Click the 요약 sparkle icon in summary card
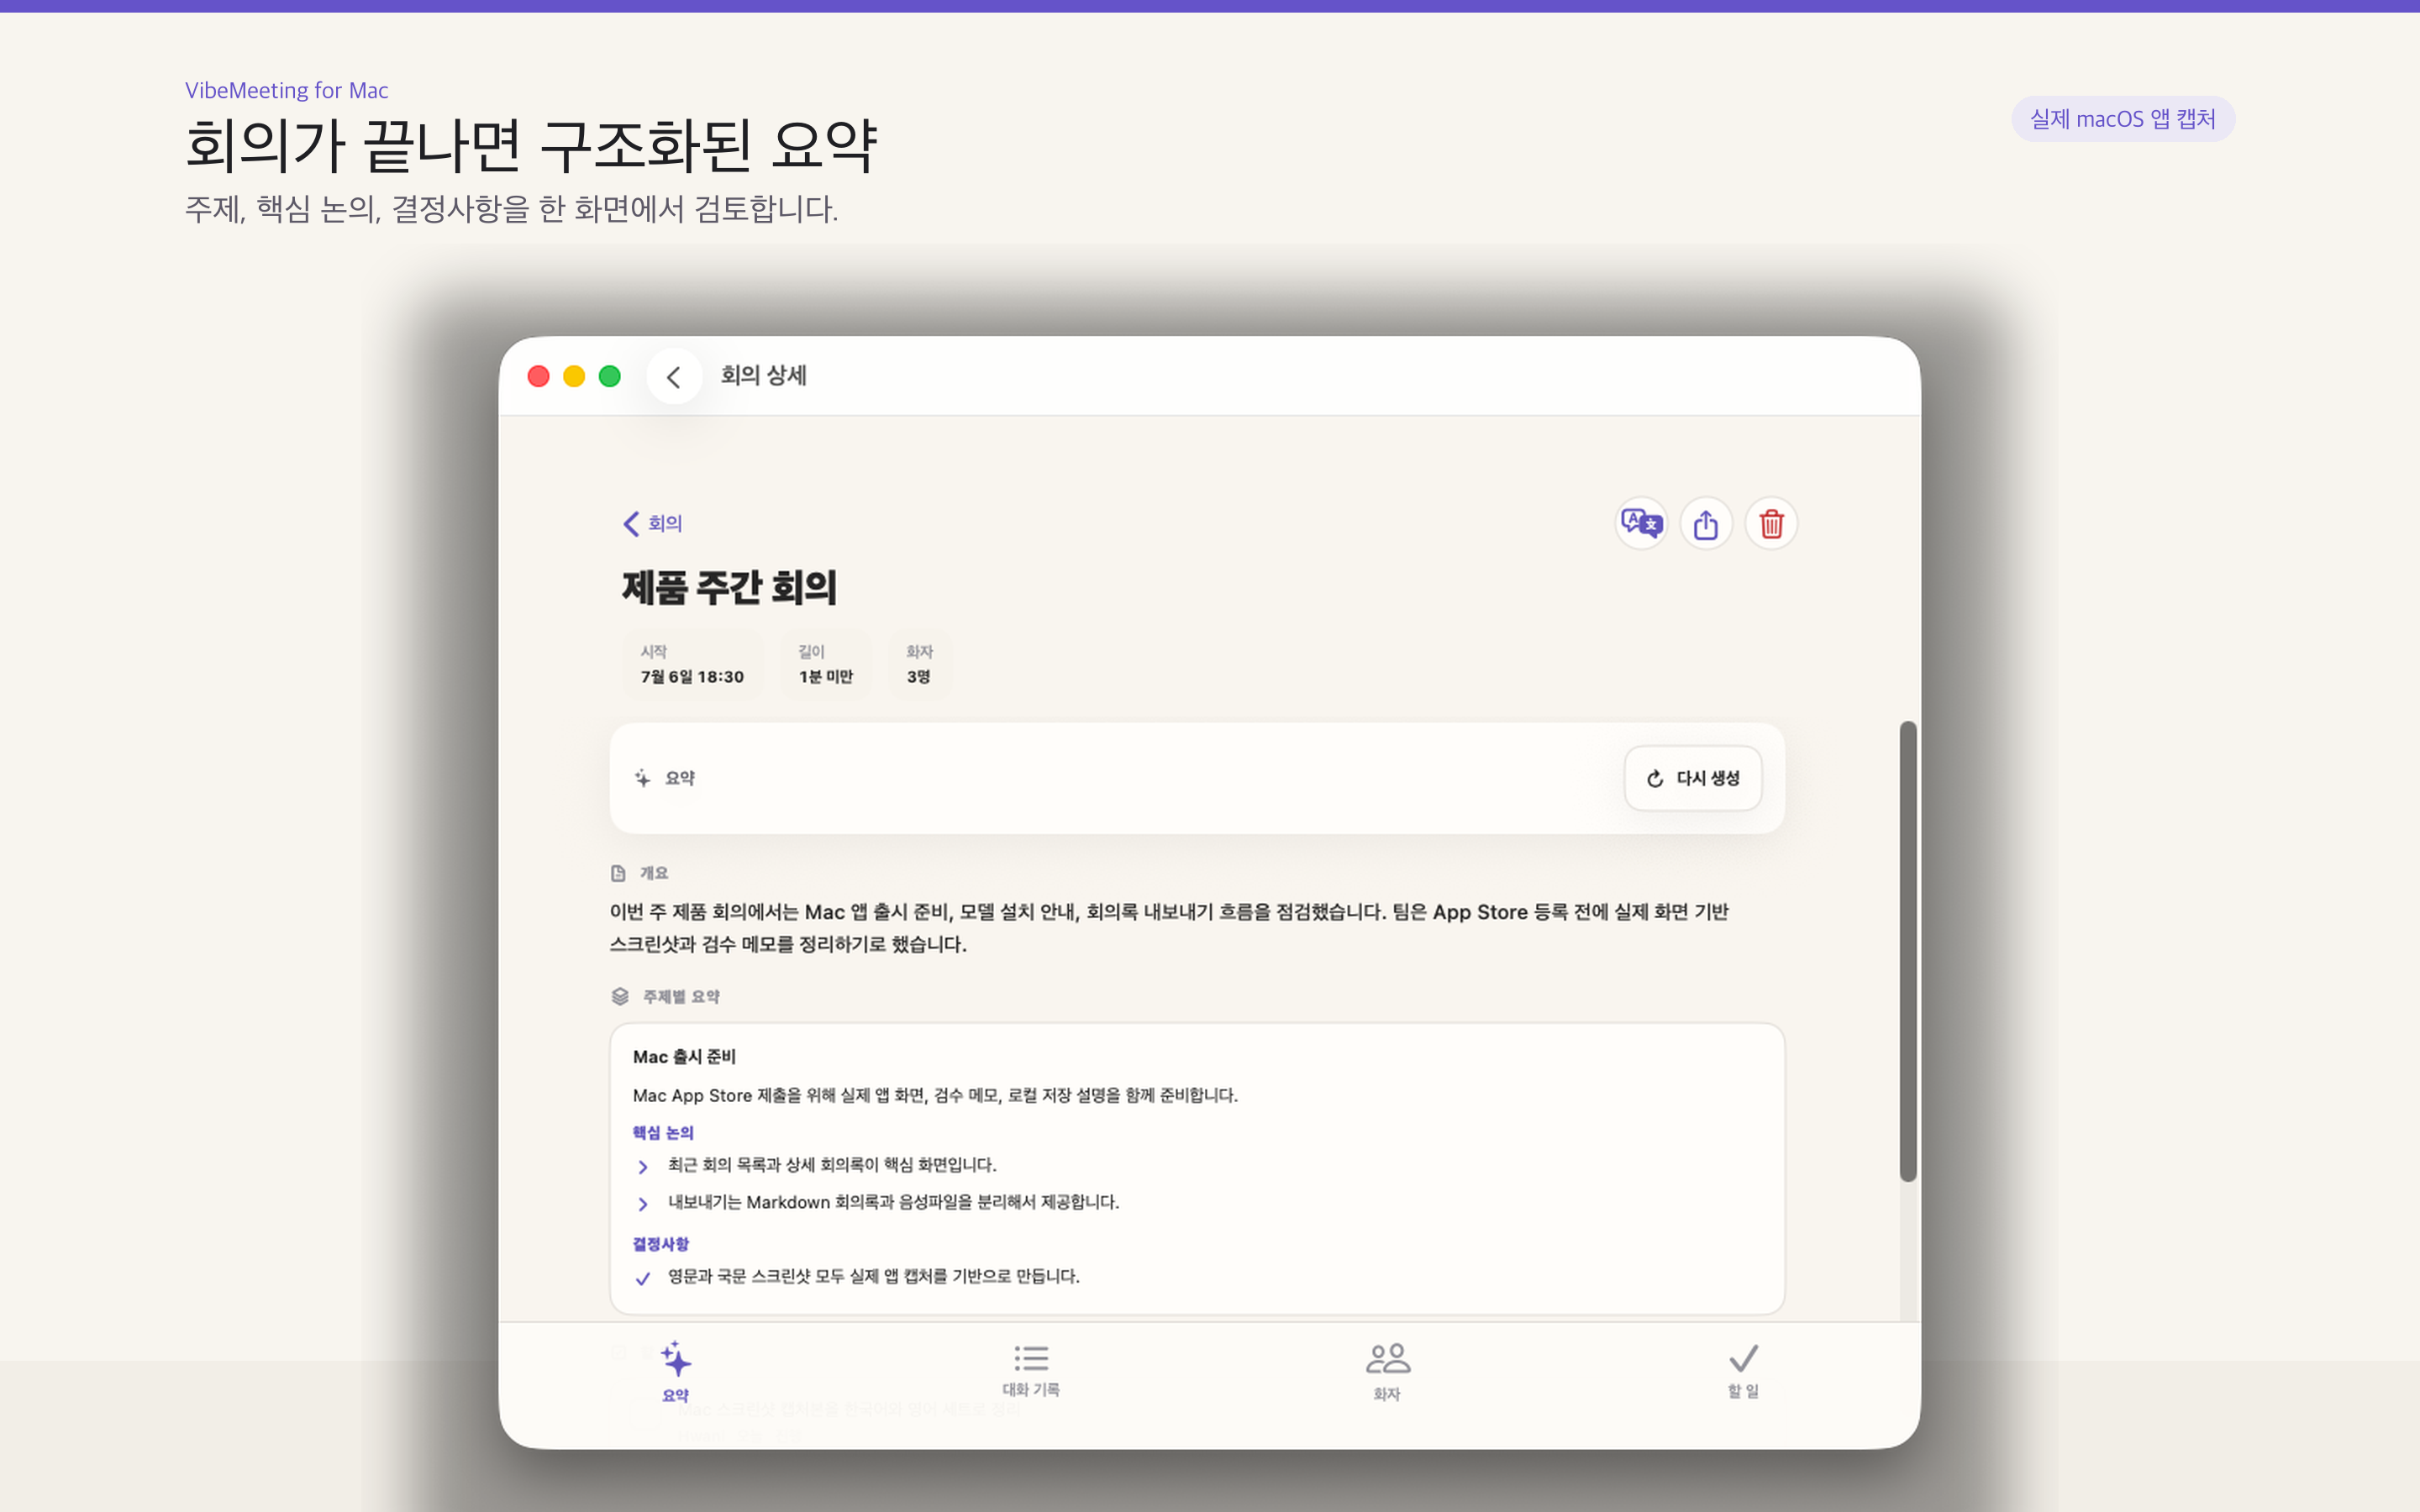Viewport: 2420px width, 1512px height. pyautogui.click(x=642, y=778)
